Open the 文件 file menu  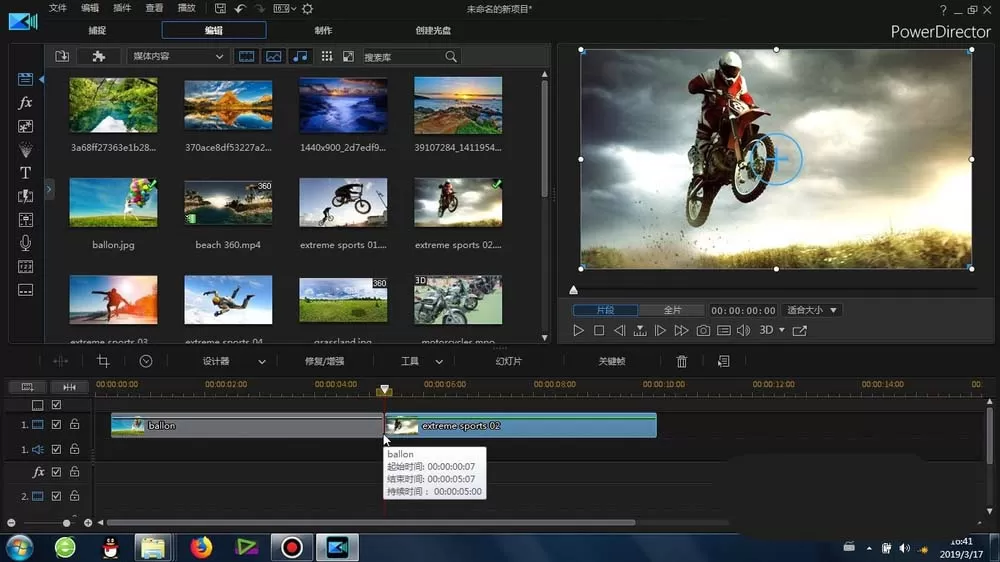click(57, 8)
